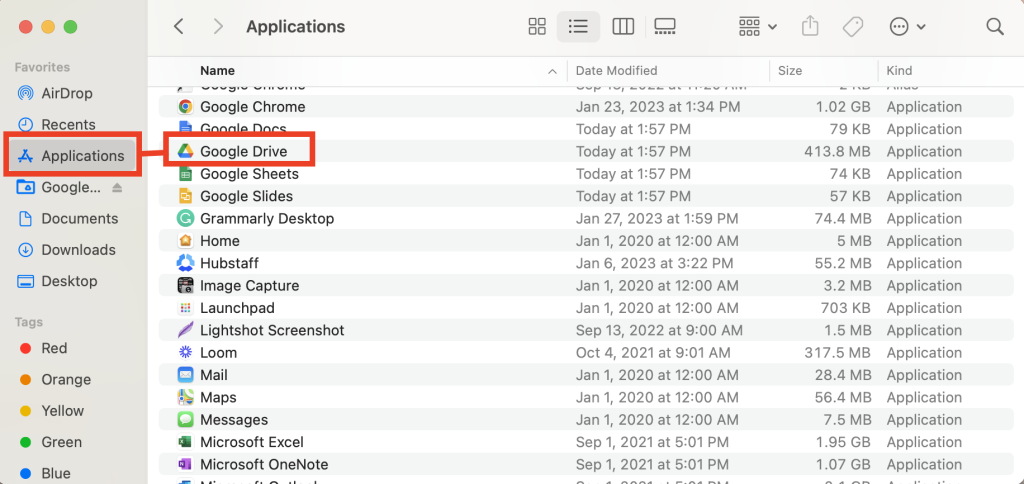This screenshot has height=484, width=1024.
Task: Open the More actions ellipsis dropdown
Action: click(907, 27)
